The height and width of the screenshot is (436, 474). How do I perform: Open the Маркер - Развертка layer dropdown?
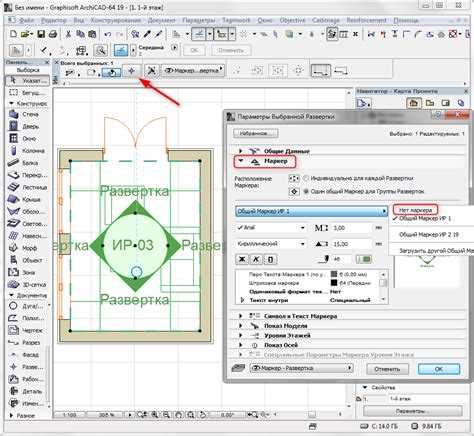click(x=301, y=368)
